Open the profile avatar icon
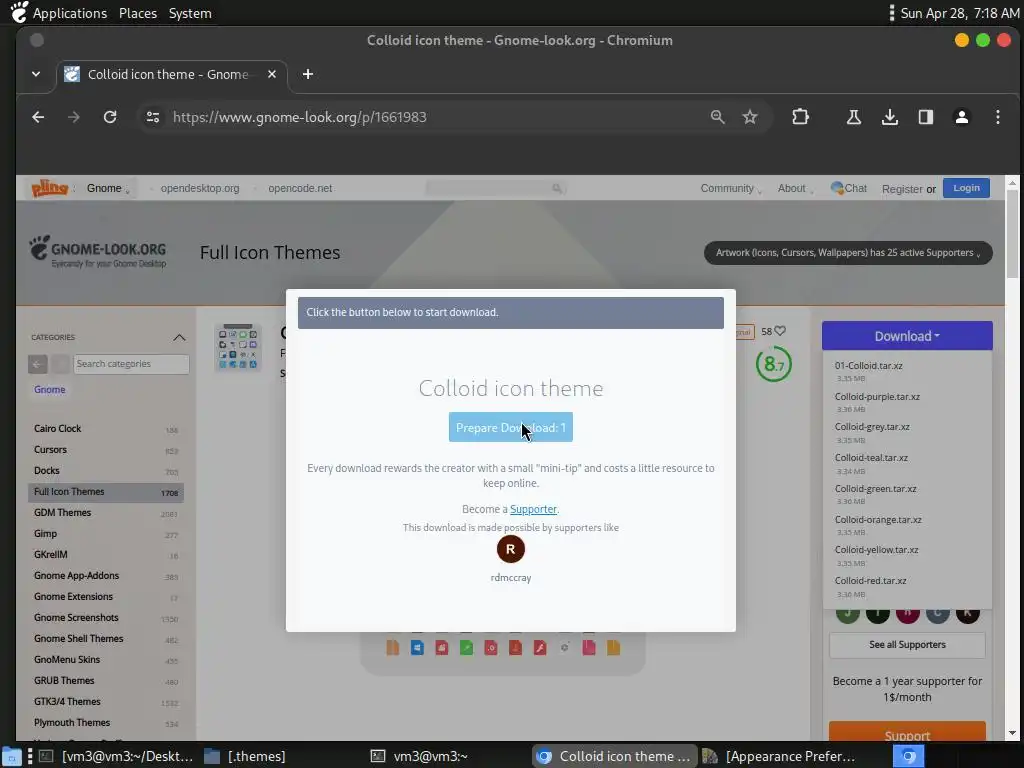This screenshot has width=1024, height=768. tap(961, 117)
